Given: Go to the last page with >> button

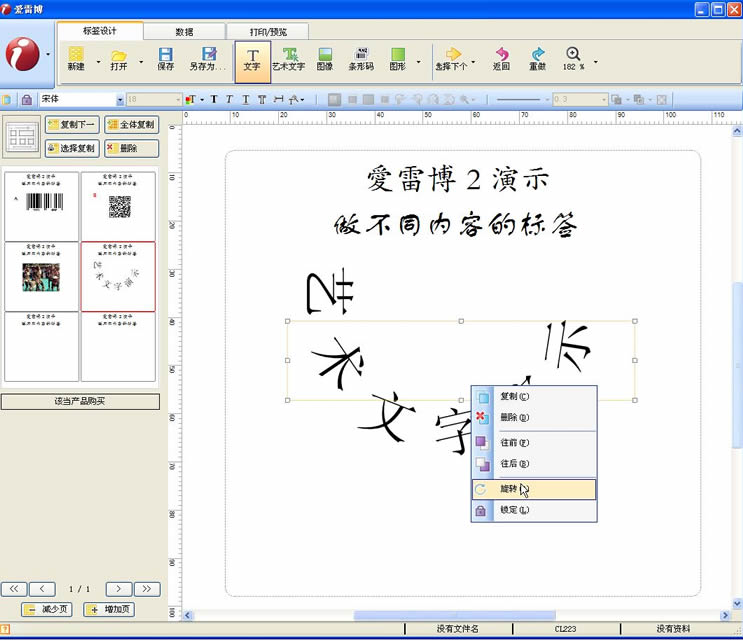Looking at the screenshot, I should click(x=147, y=589).
